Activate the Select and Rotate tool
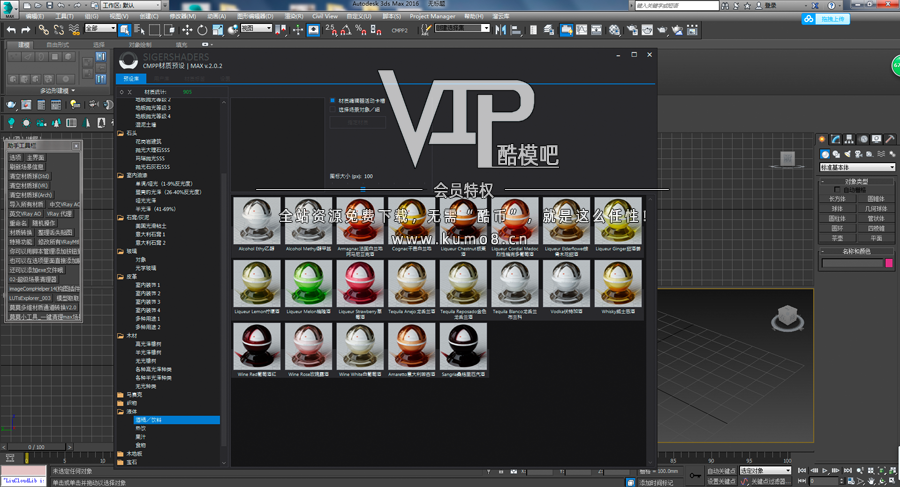Viewport: 900px width, 487px height. tap(202, 30)
